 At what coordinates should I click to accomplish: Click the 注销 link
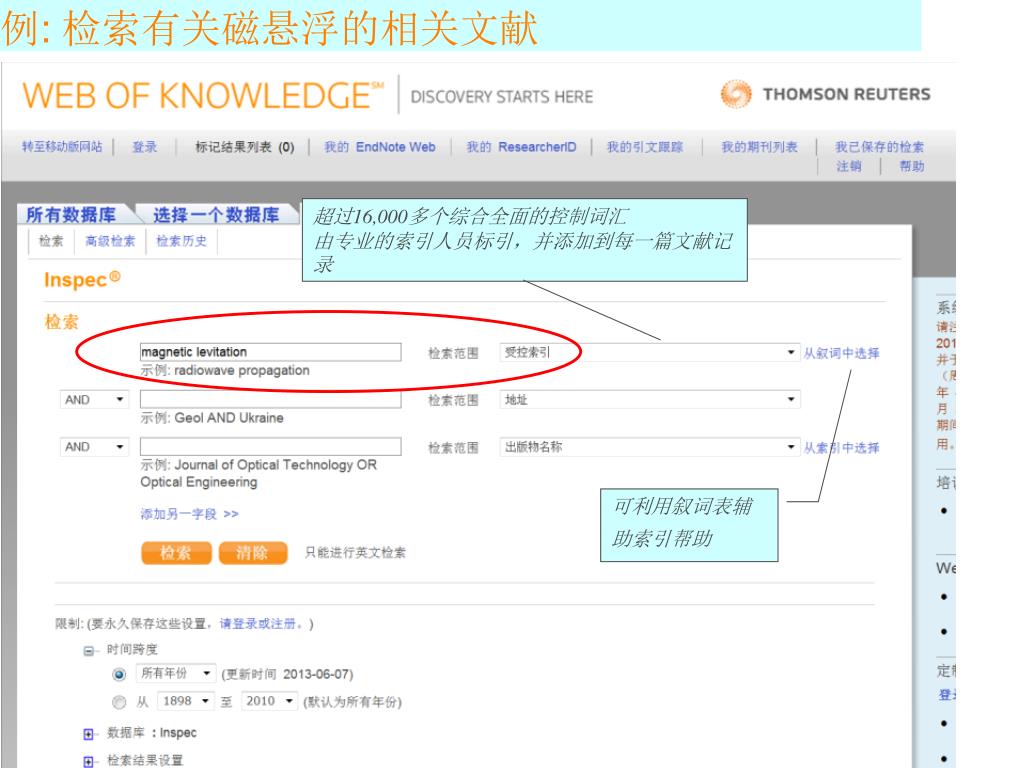point(849,167)
